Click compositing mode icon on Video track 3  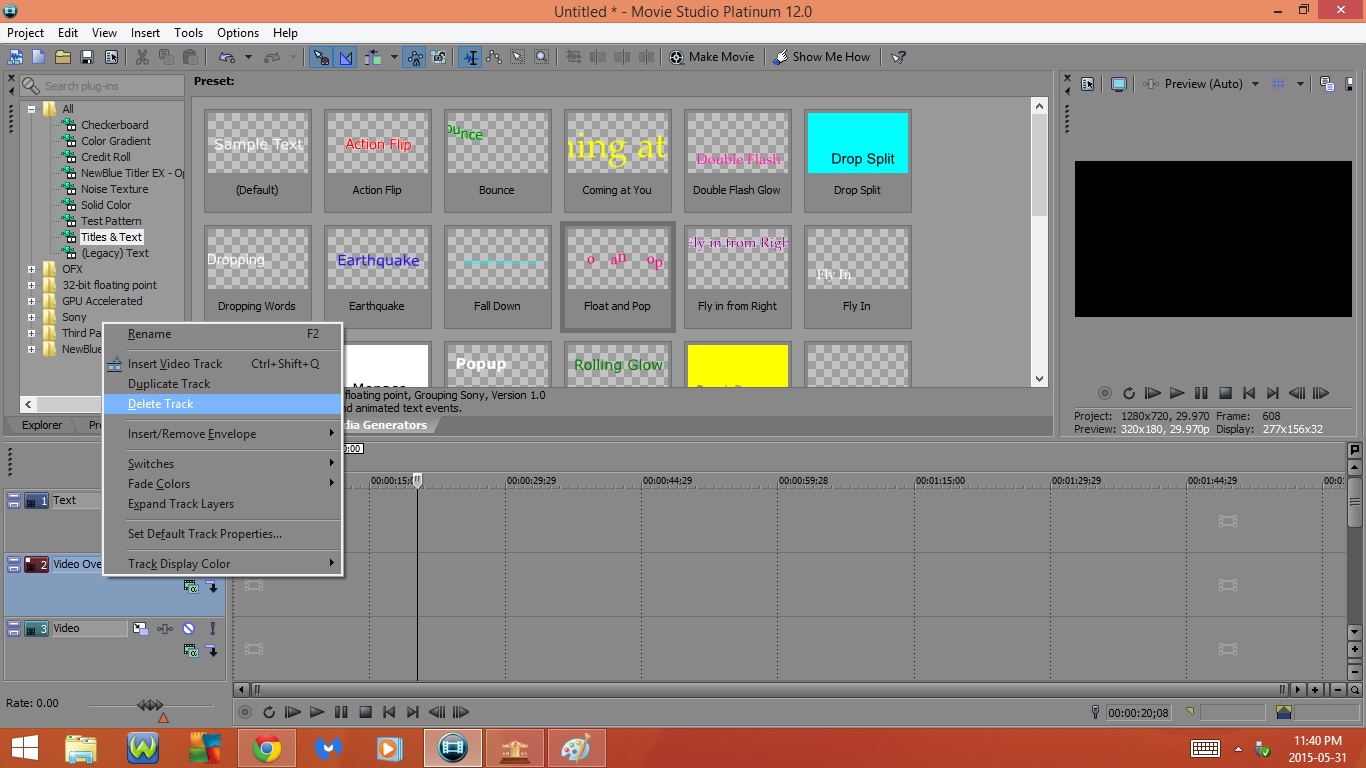(190, 650)
